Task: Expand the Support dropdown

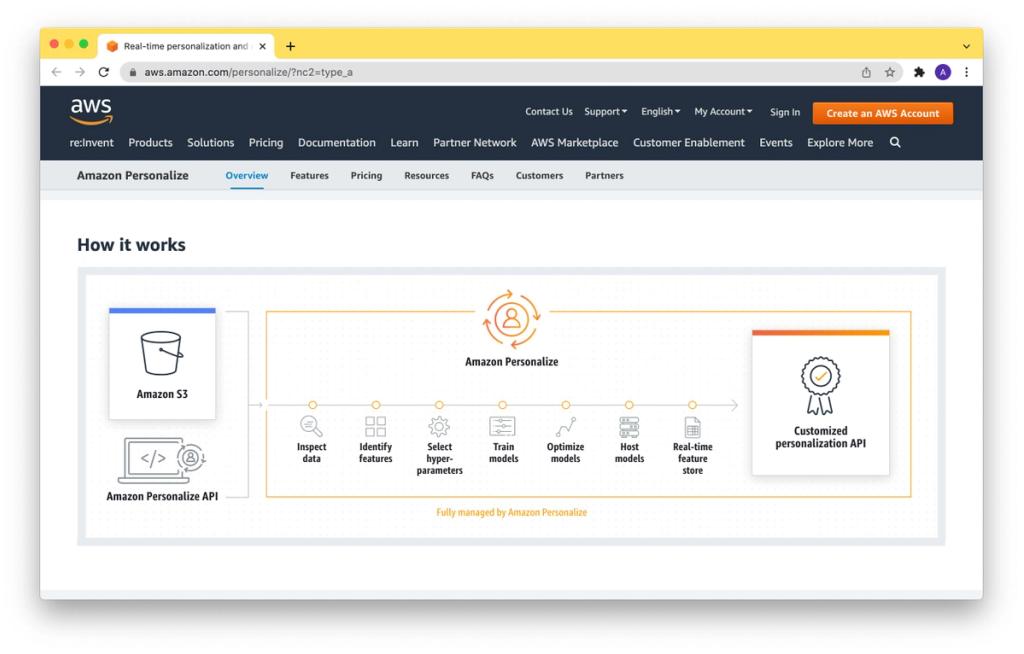Action: (605, 112)
